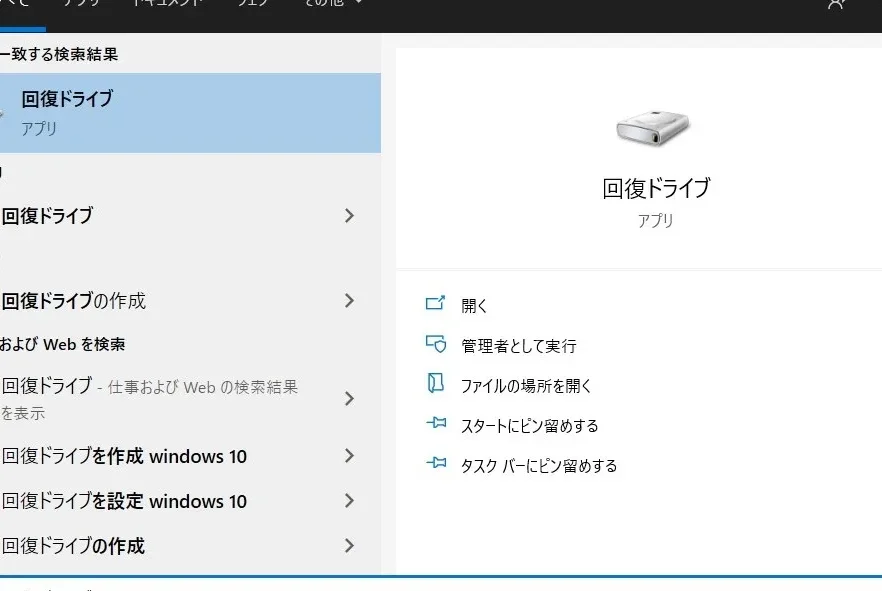Image resolution: width=882 pixels, height=591 pixels.
Task: Switch to the ウェブ filter tab
Action: click(252, 4)
